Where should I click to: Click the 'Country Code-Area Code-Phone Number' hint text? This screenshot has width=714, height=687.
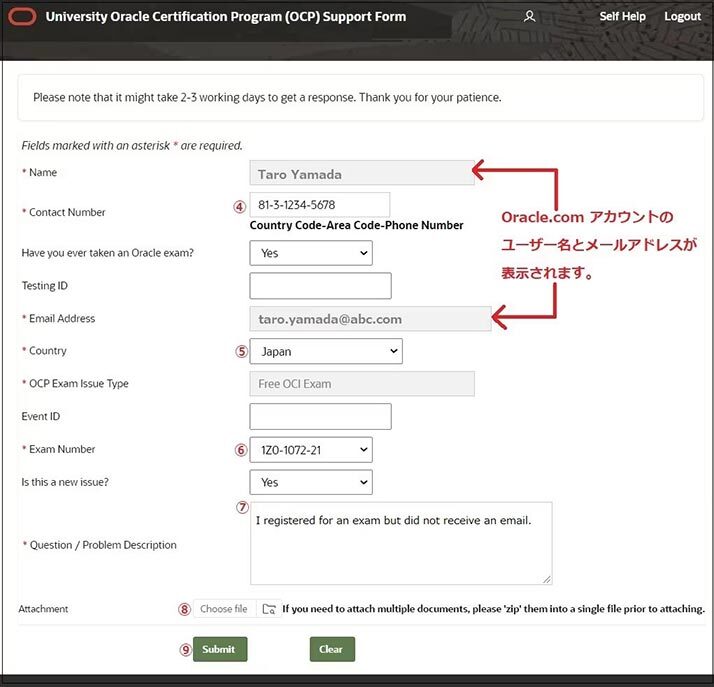point(357,225)
